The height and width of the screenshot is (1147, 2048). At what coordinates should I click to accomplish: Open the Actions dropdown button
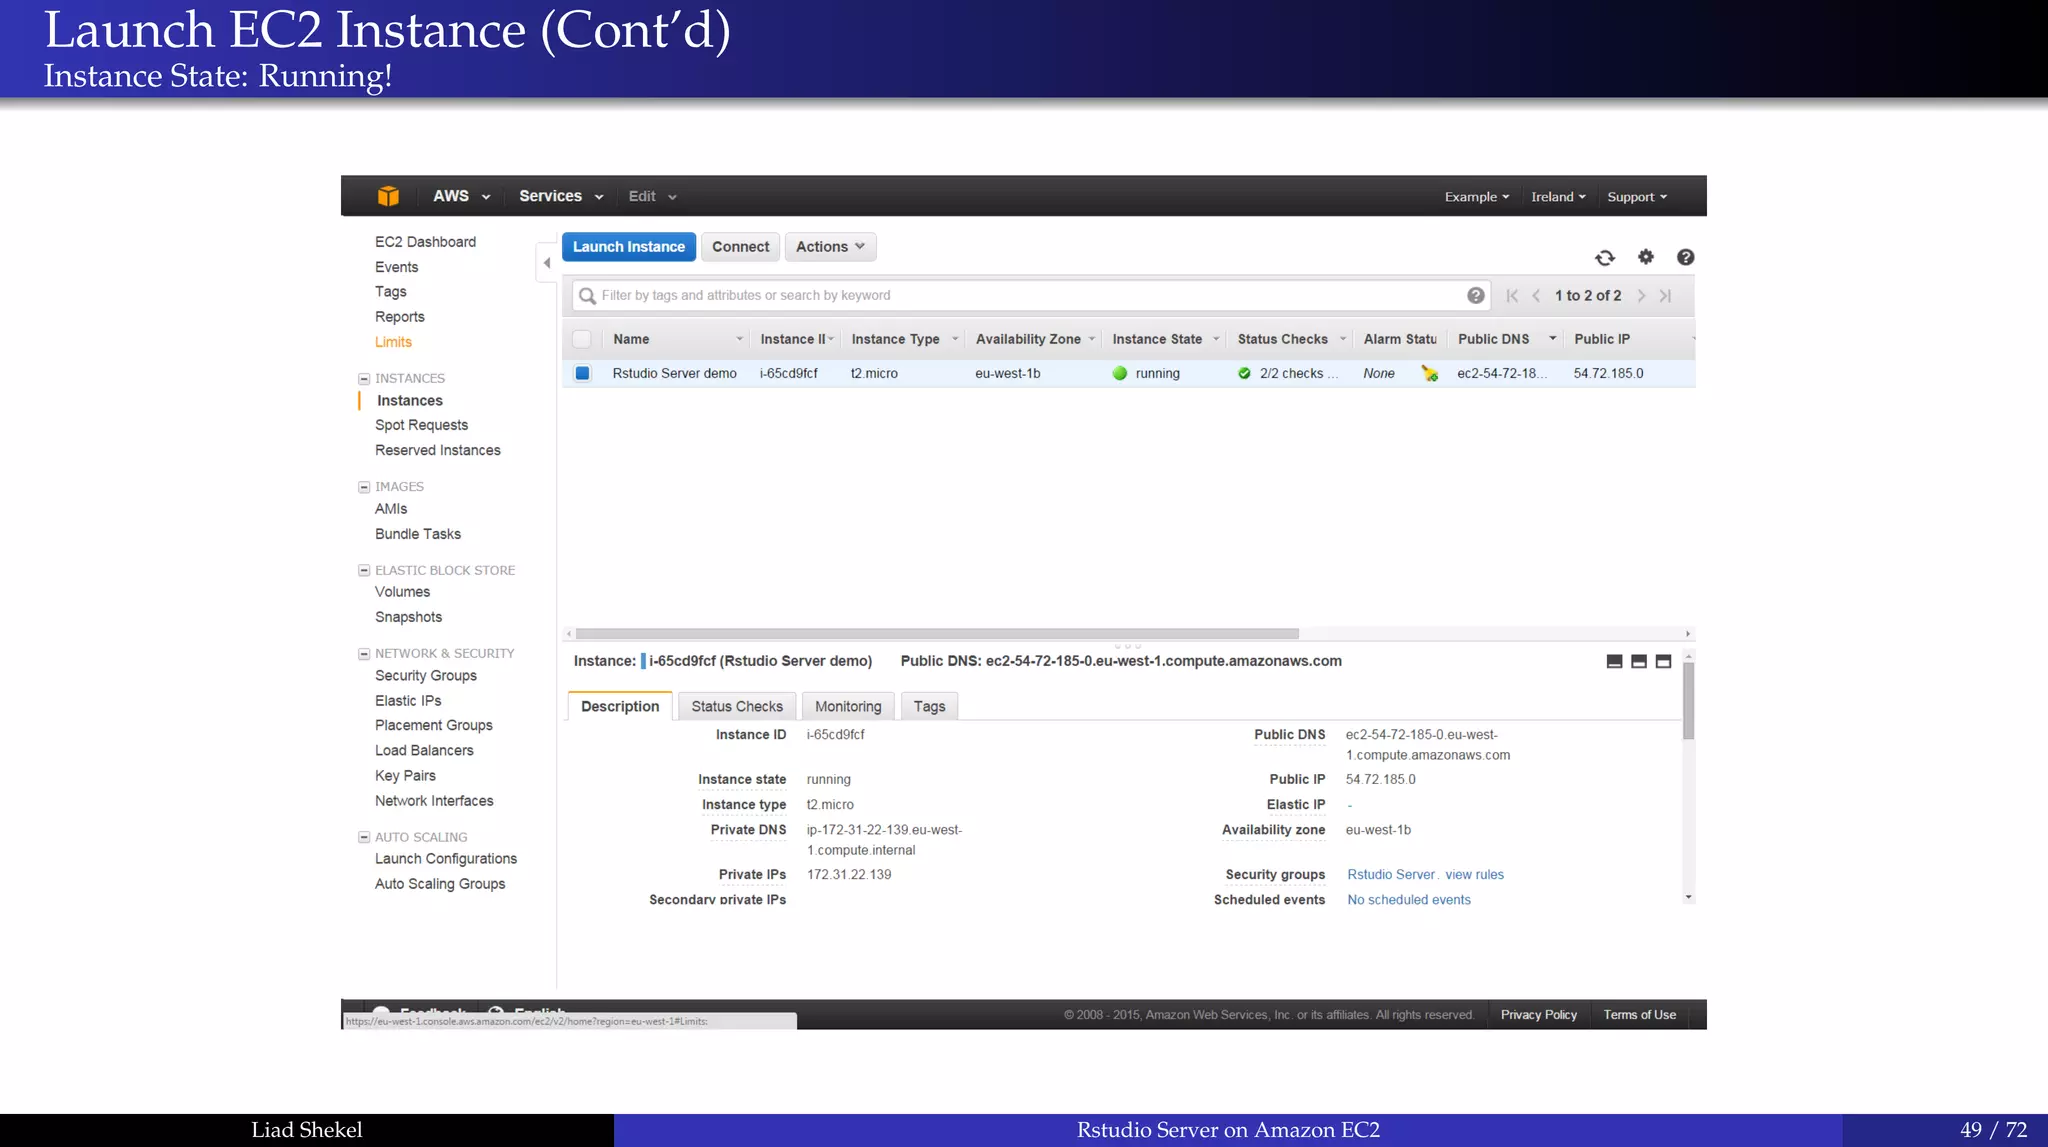click(830, 247)
